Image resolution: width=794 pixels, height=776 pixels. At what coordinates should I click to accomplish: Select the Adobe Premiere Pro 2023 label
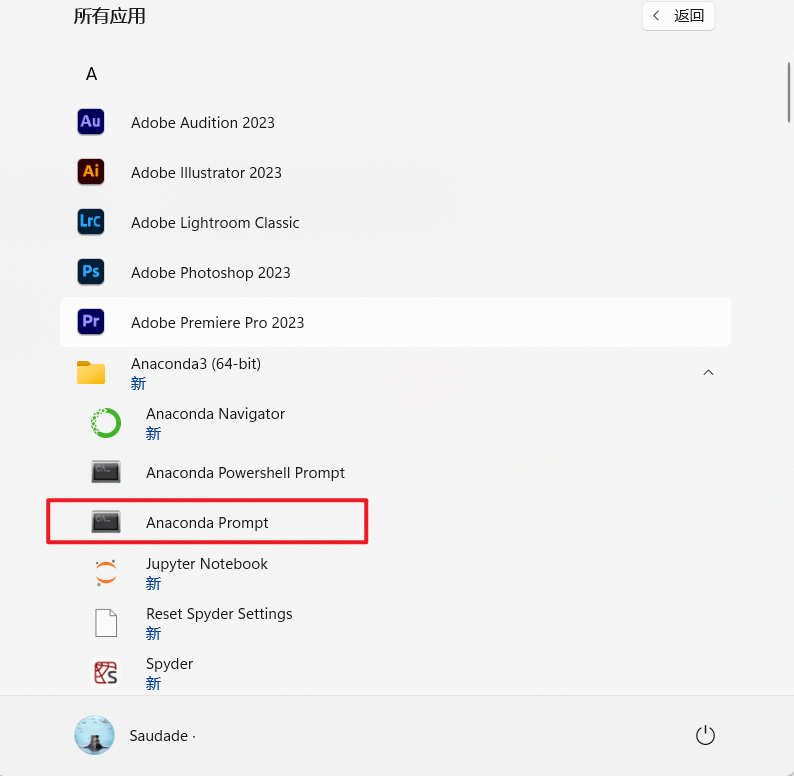(218, 323)
